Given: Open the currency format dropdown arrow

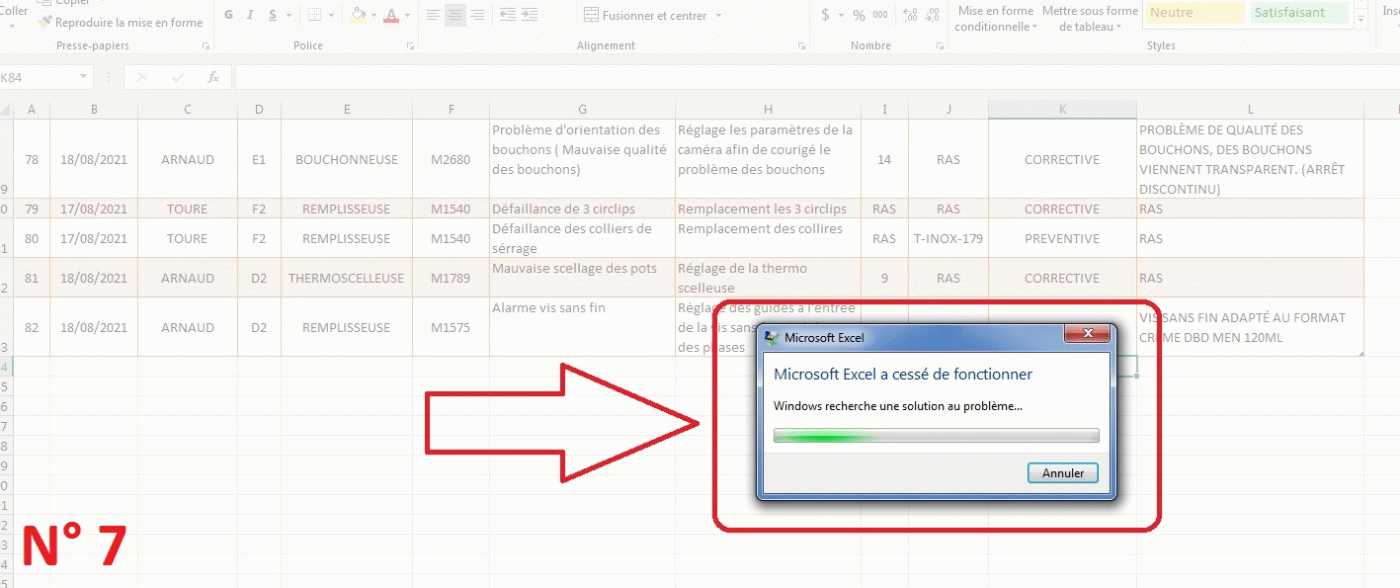Looking at the screenshot, I should click(x=840, y=15).
